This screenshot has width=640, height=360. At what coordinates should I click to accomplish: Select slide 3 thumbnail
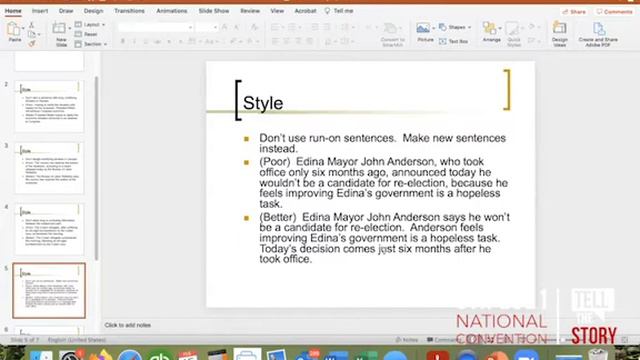49,168
